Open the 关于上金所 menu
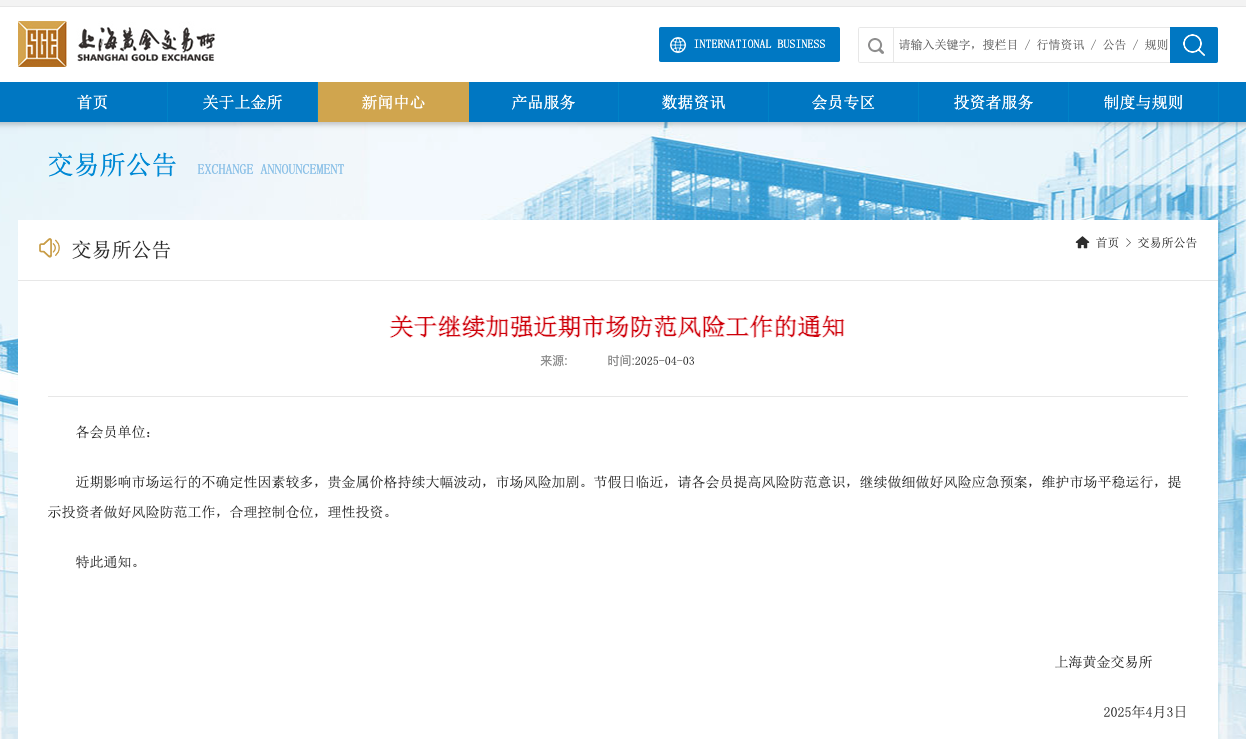1246x739 pixels. (x=242, y=102)
